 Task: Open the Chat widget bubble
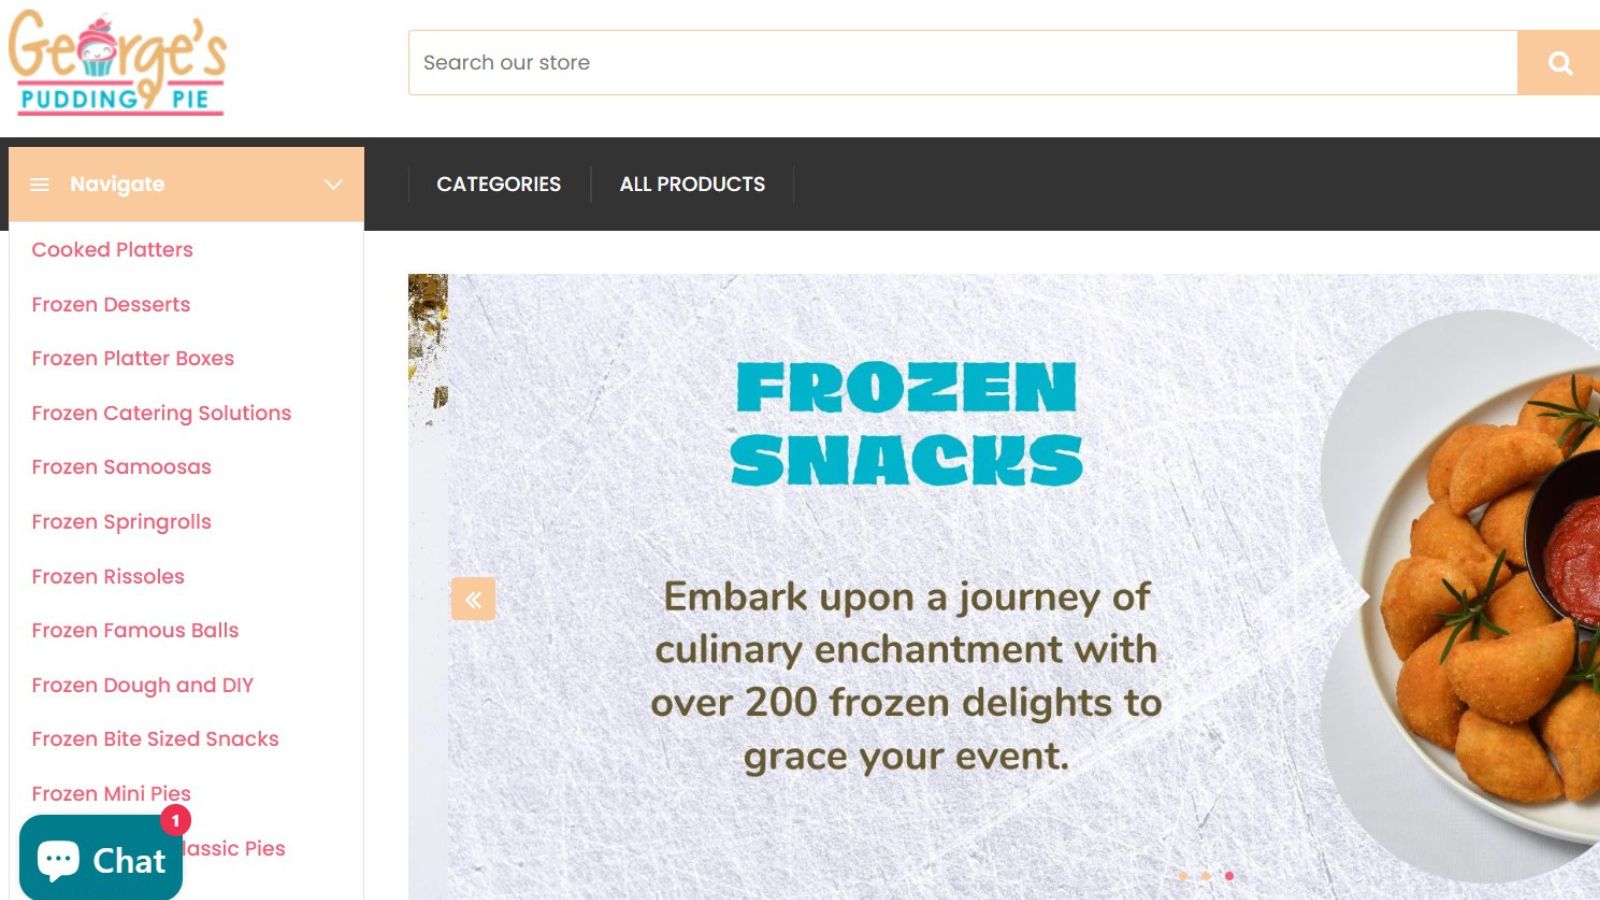coord(101,860)
